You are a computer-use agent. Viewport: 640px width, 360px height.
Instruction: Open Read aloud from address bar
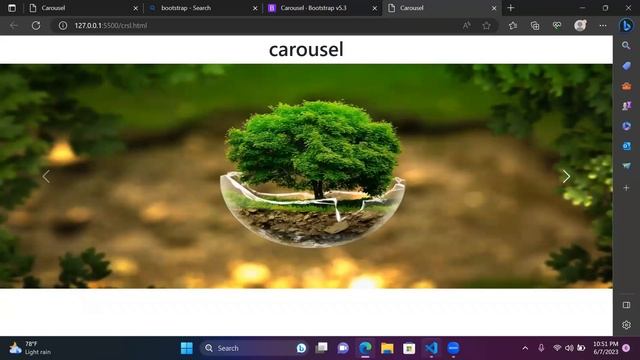click(467, 25)
